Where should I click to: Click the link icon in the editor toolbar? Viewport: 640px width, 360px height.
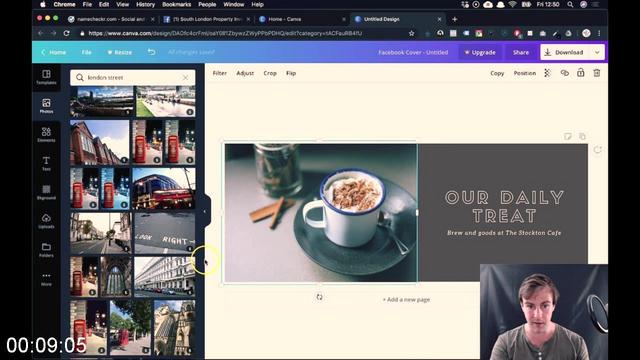pyautogui.click(x=564, y=73)
